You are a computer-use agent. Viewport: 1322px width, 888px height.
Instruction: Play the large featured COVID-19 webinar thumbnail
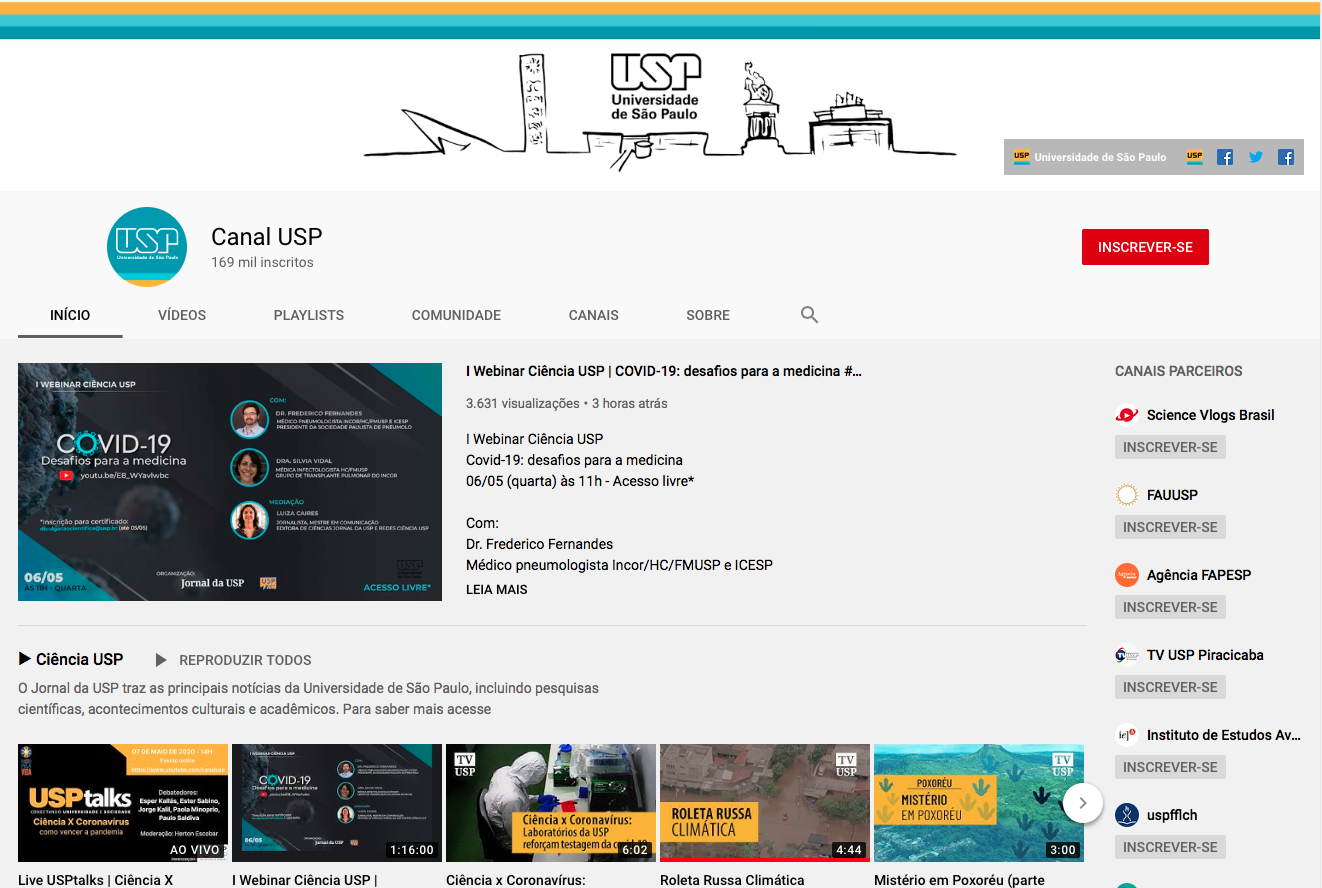pos(230,482)
